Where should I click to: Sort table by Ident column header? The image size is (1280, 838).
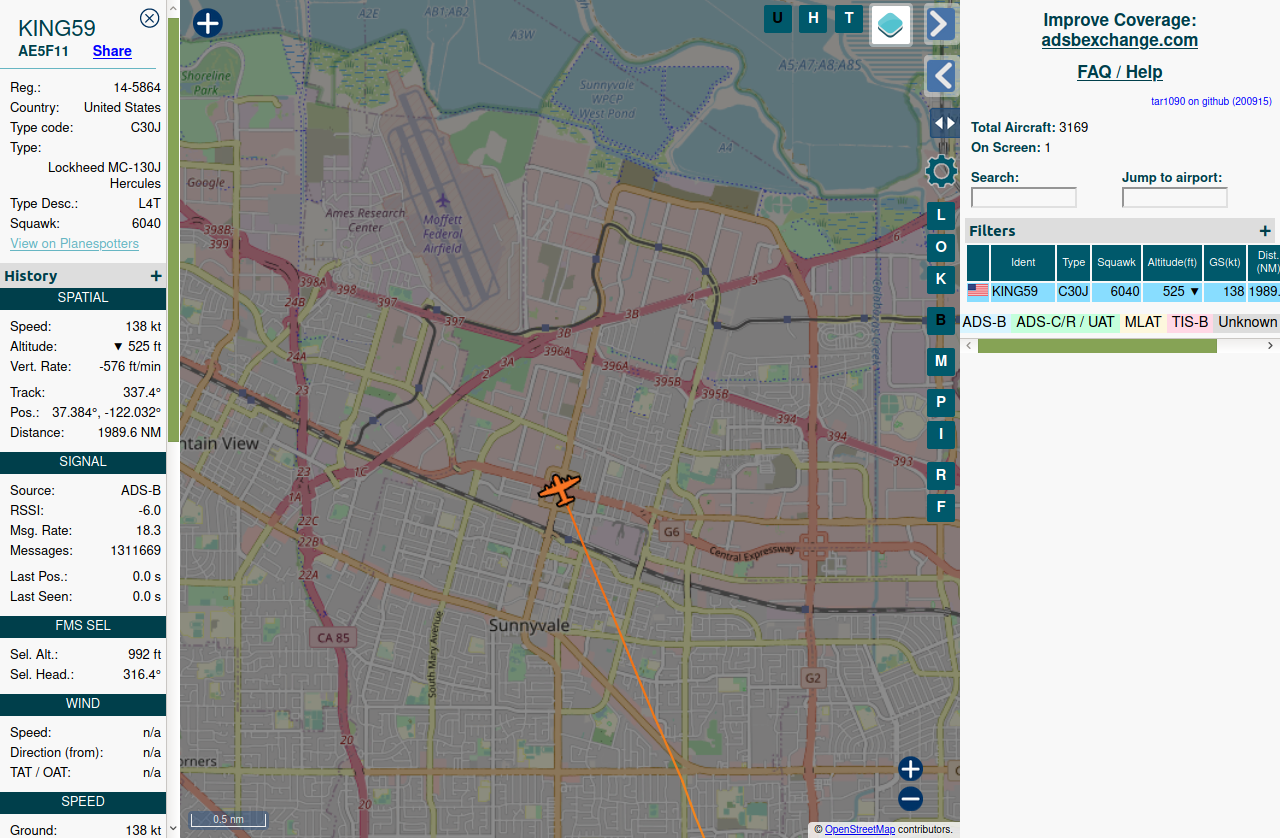1023,263
